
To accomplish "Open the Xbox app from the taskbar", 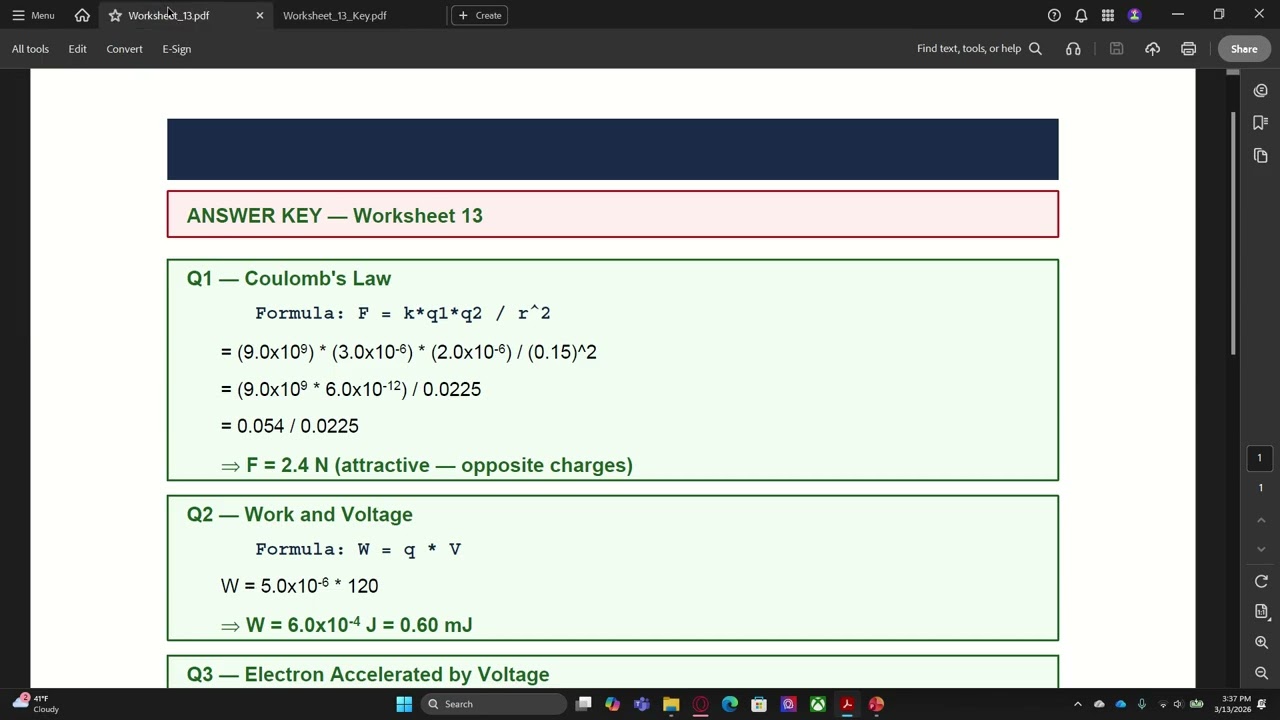I will [818, 704].
